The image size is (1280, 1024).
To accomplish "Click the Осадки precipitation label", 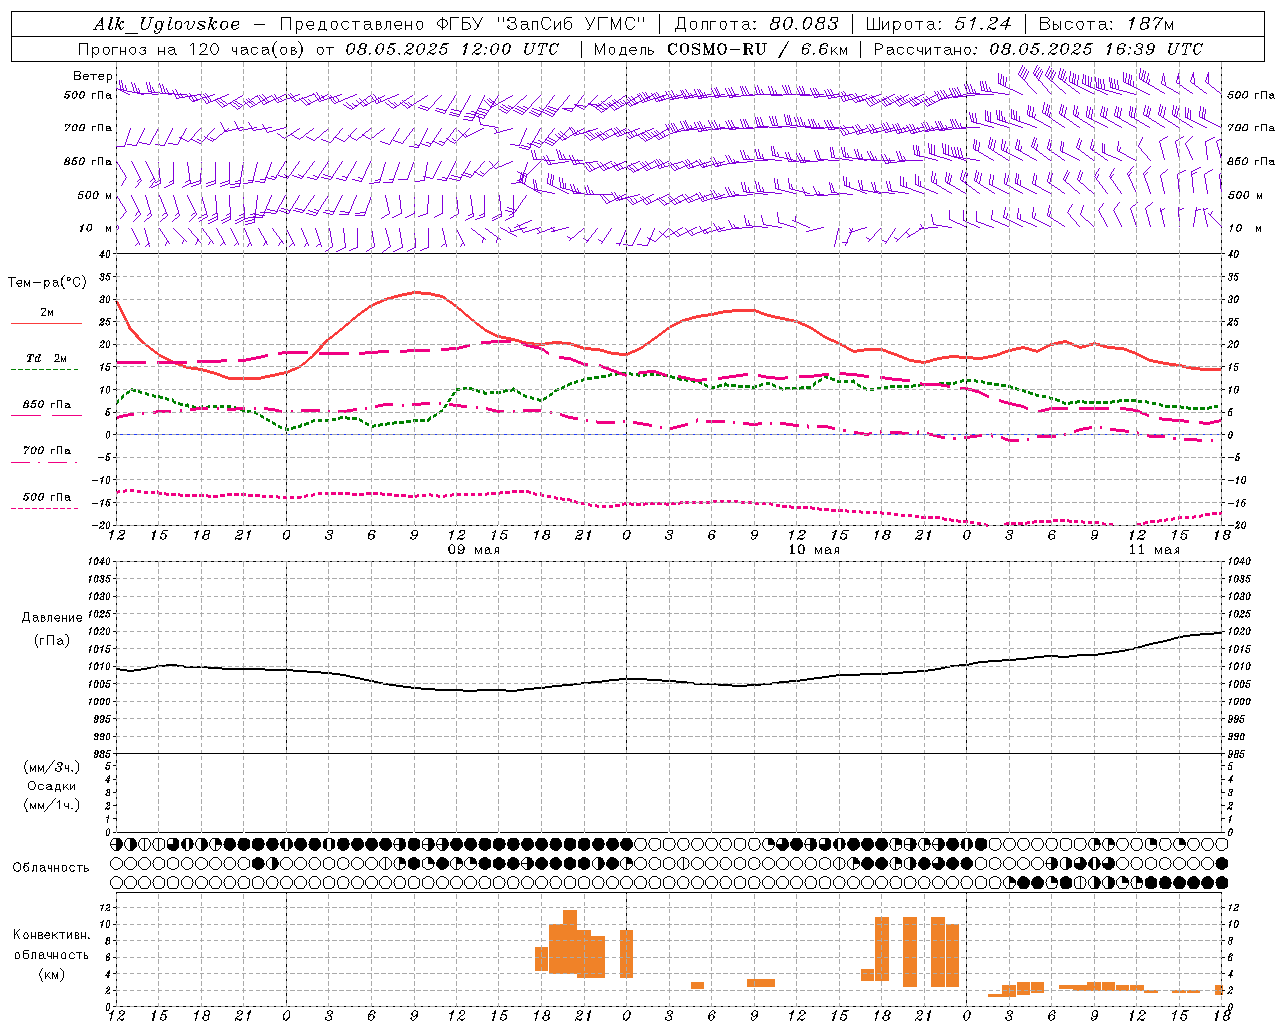I will click(52, 786).
